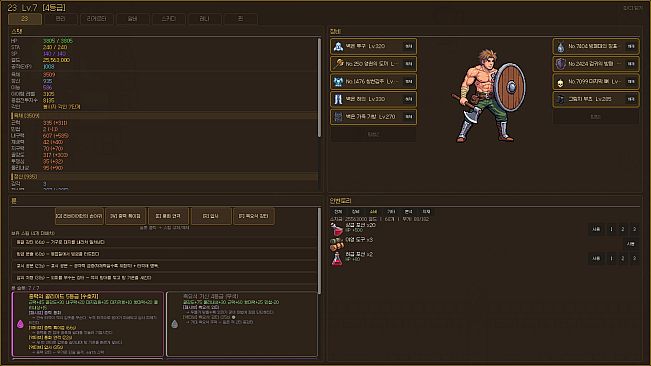Viewport: 651px width, 366px height.
Task: Click the axe weapon icon No.250
Action: 338,64
